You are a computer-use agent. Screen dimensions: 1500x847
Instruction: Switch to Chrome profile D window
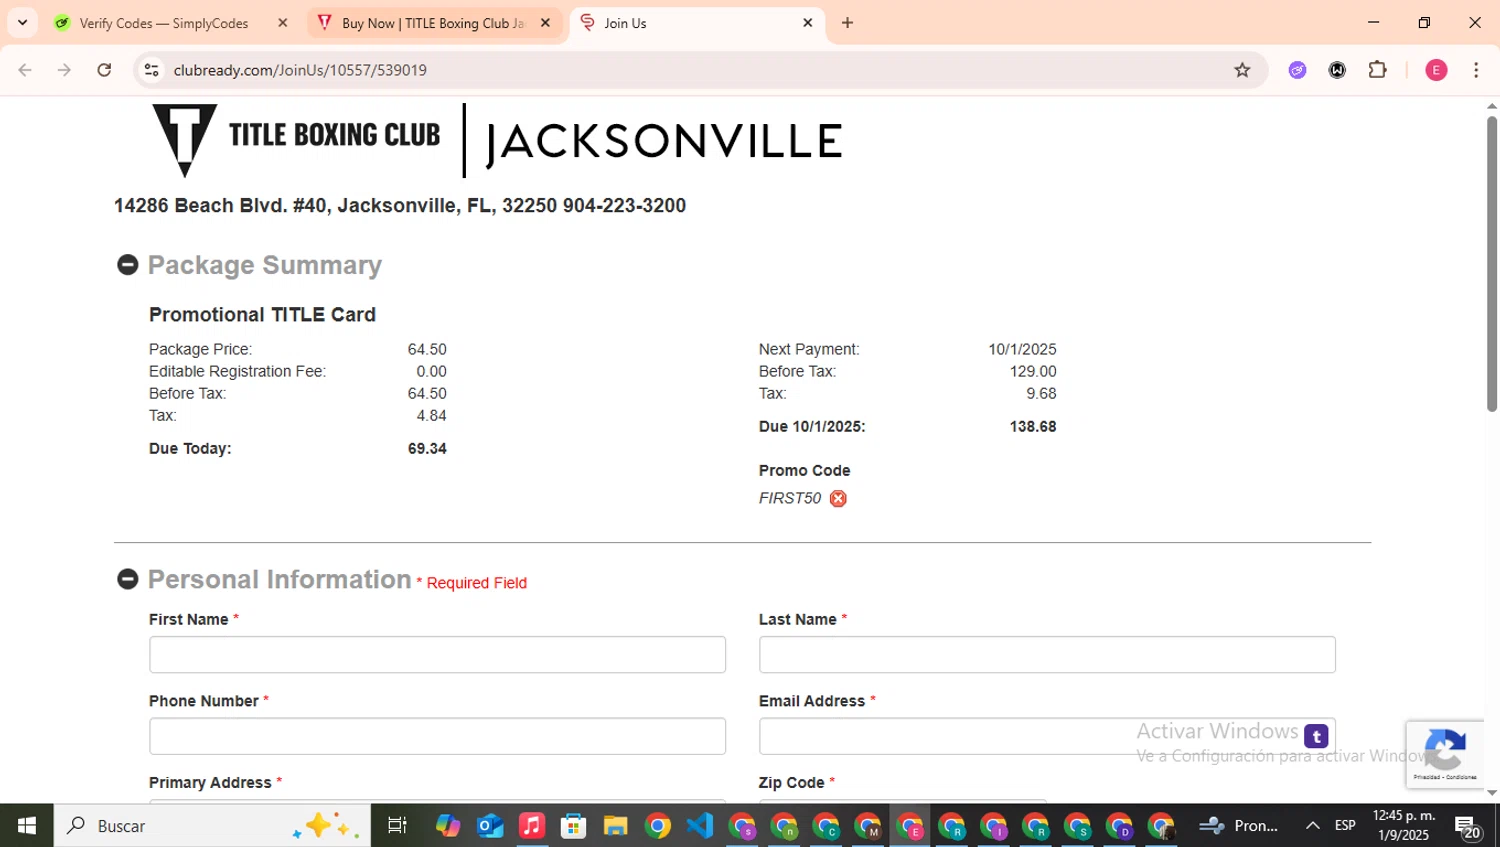1120,826
